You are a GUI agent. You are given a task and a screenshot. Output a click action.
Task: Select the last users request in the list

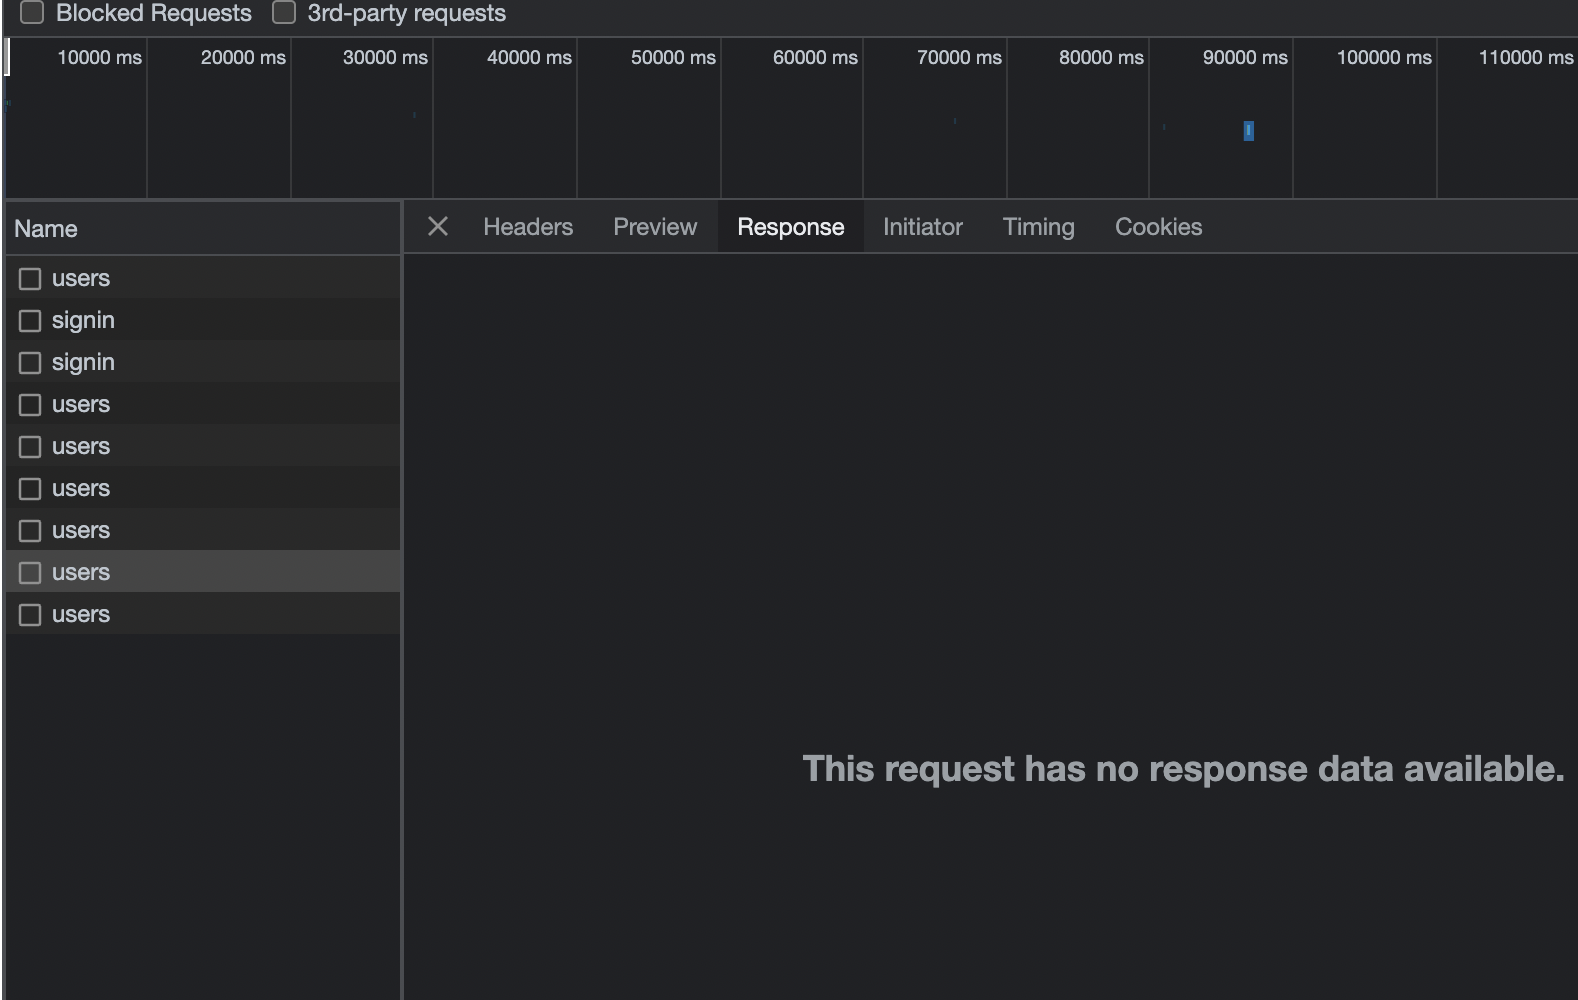(x=203, y=614)
